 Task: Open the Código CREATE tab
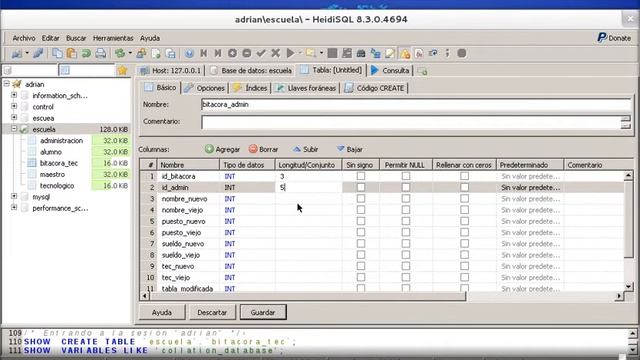point(374,88)
